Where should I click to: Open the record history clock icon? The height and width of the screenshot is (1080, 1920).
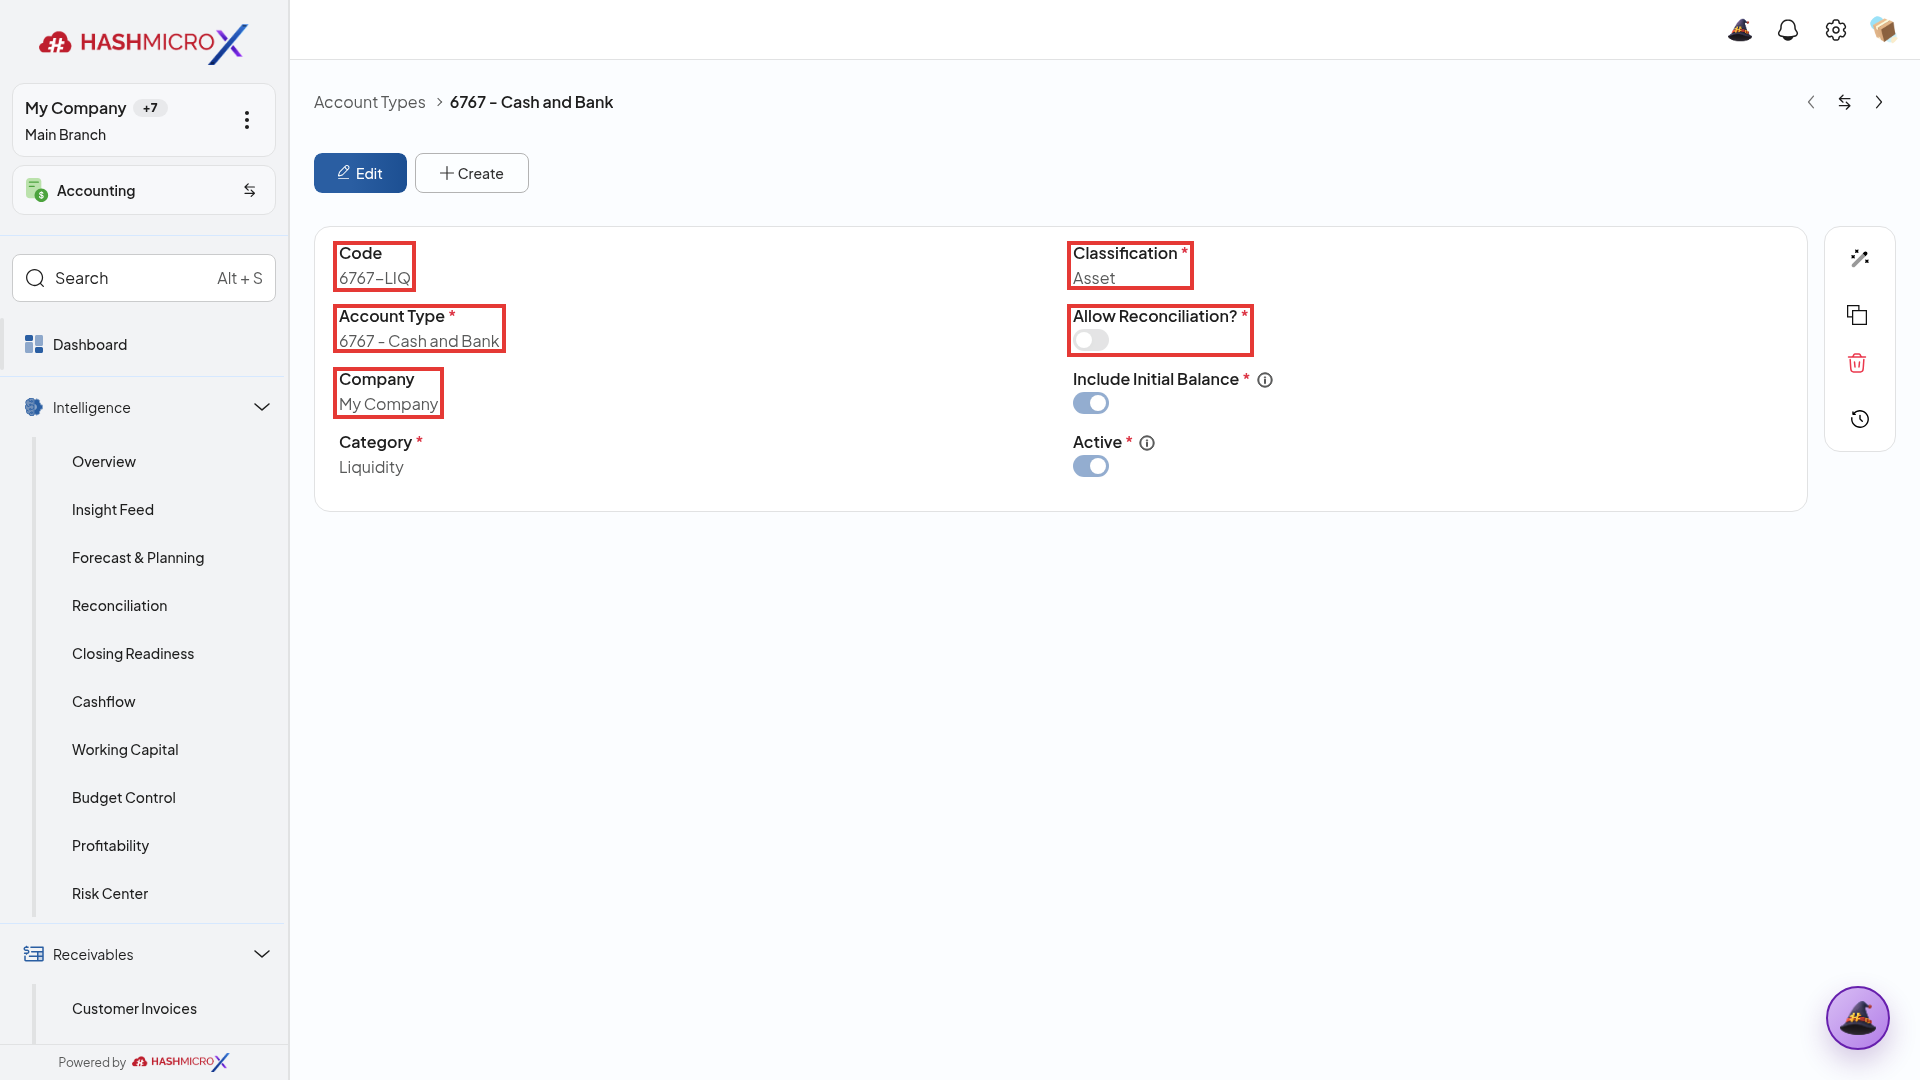click(x=1860, y=419)
